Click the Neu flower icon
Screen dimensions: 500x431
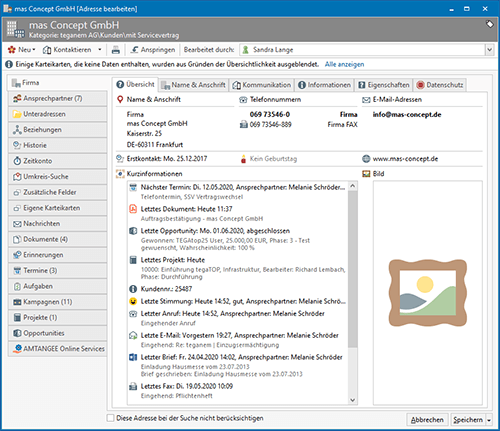(12, 50)
